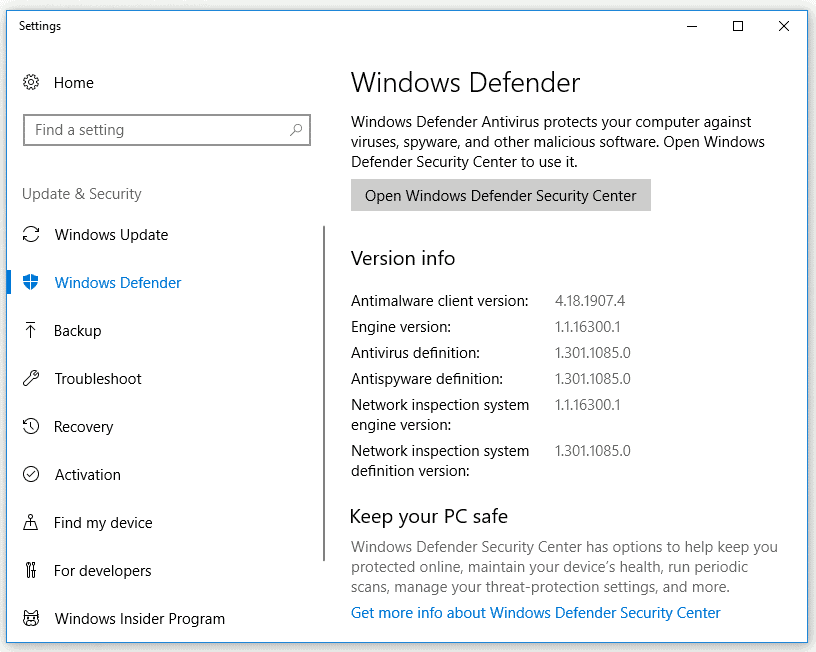
Task: Click the For developers tools icon
Action: [x=31, y=570]
